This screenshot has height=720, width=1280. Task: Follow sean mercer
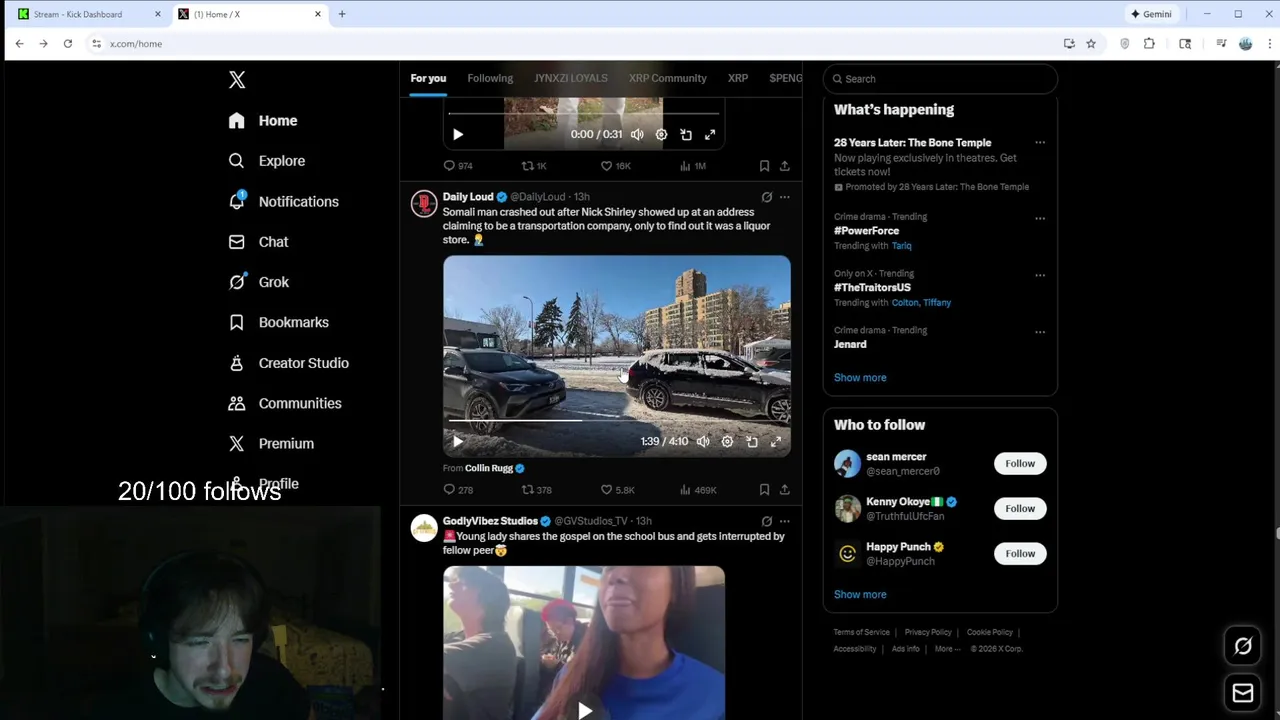click(x=1020, y=463)
